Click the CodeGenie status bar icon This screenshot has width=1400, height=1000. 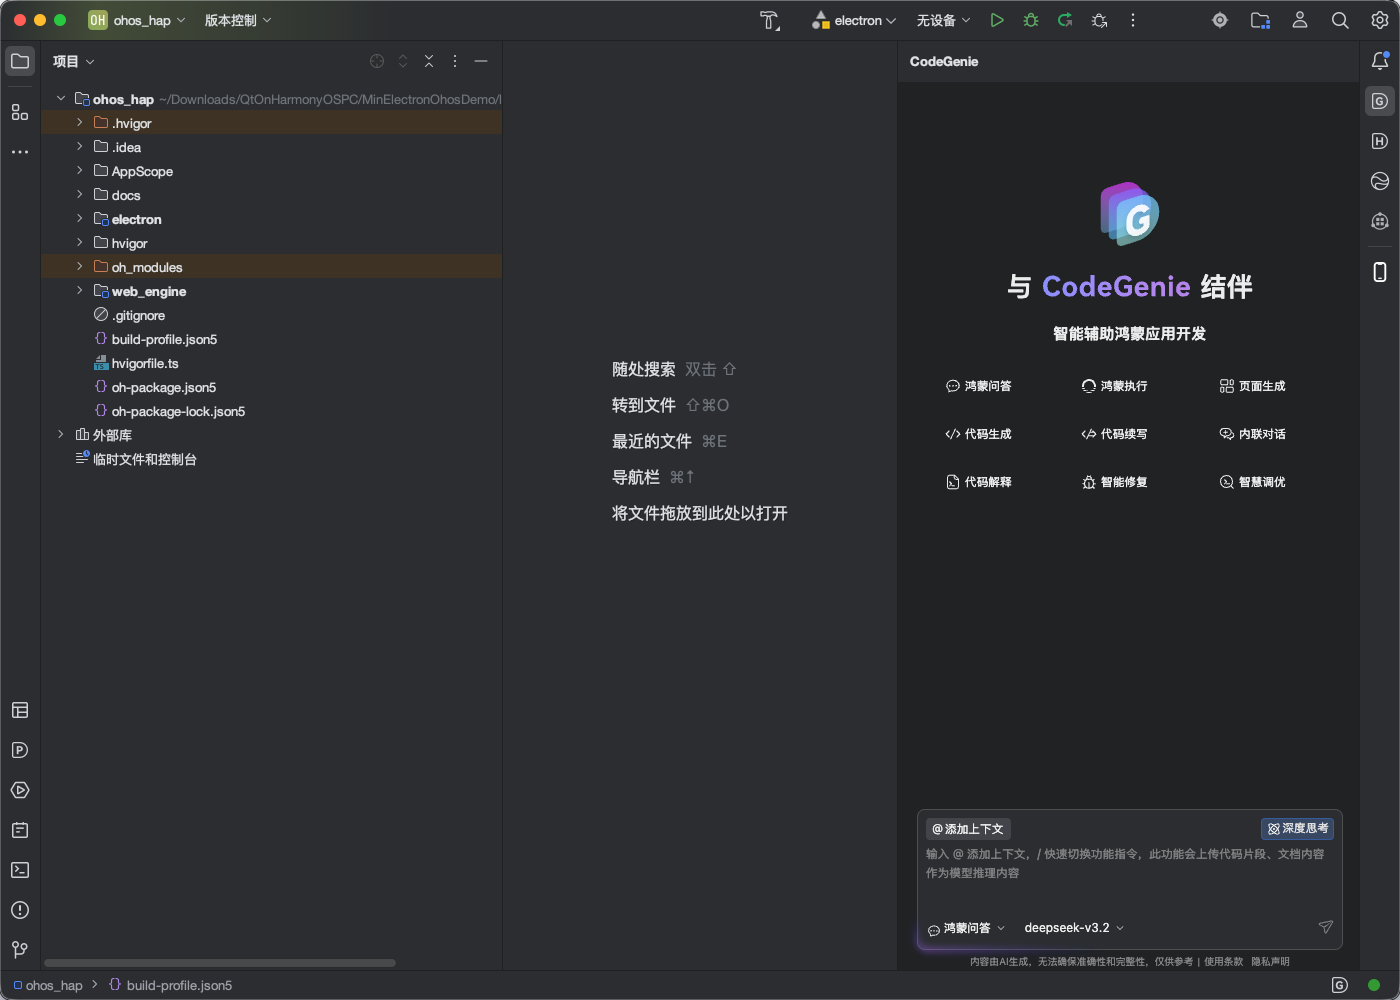(1340, 985)
